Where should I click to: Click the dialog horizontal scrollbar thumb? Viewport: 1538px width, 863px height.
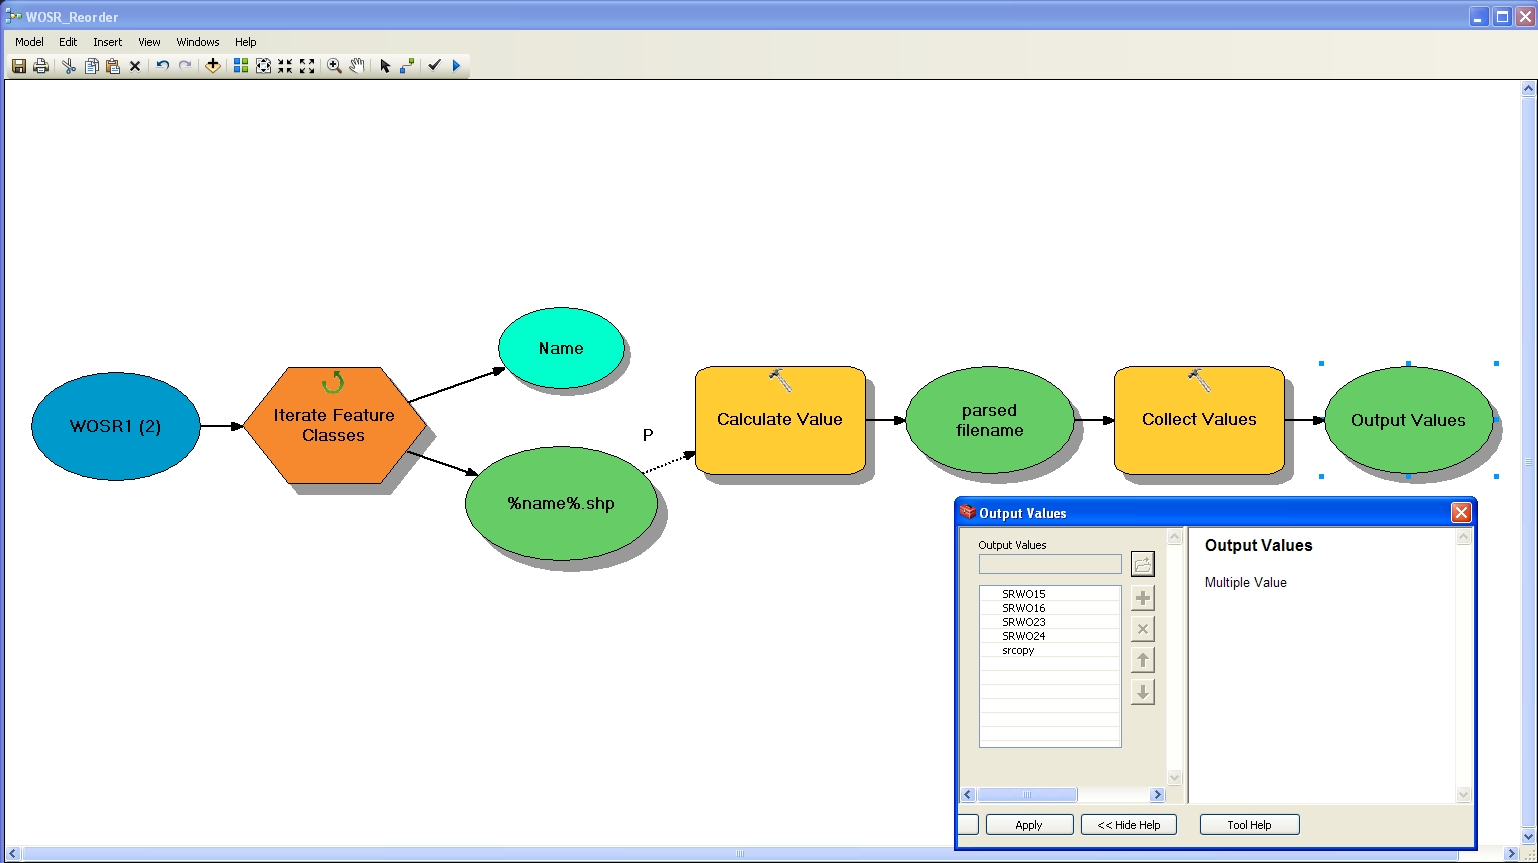pos(1027,795)
